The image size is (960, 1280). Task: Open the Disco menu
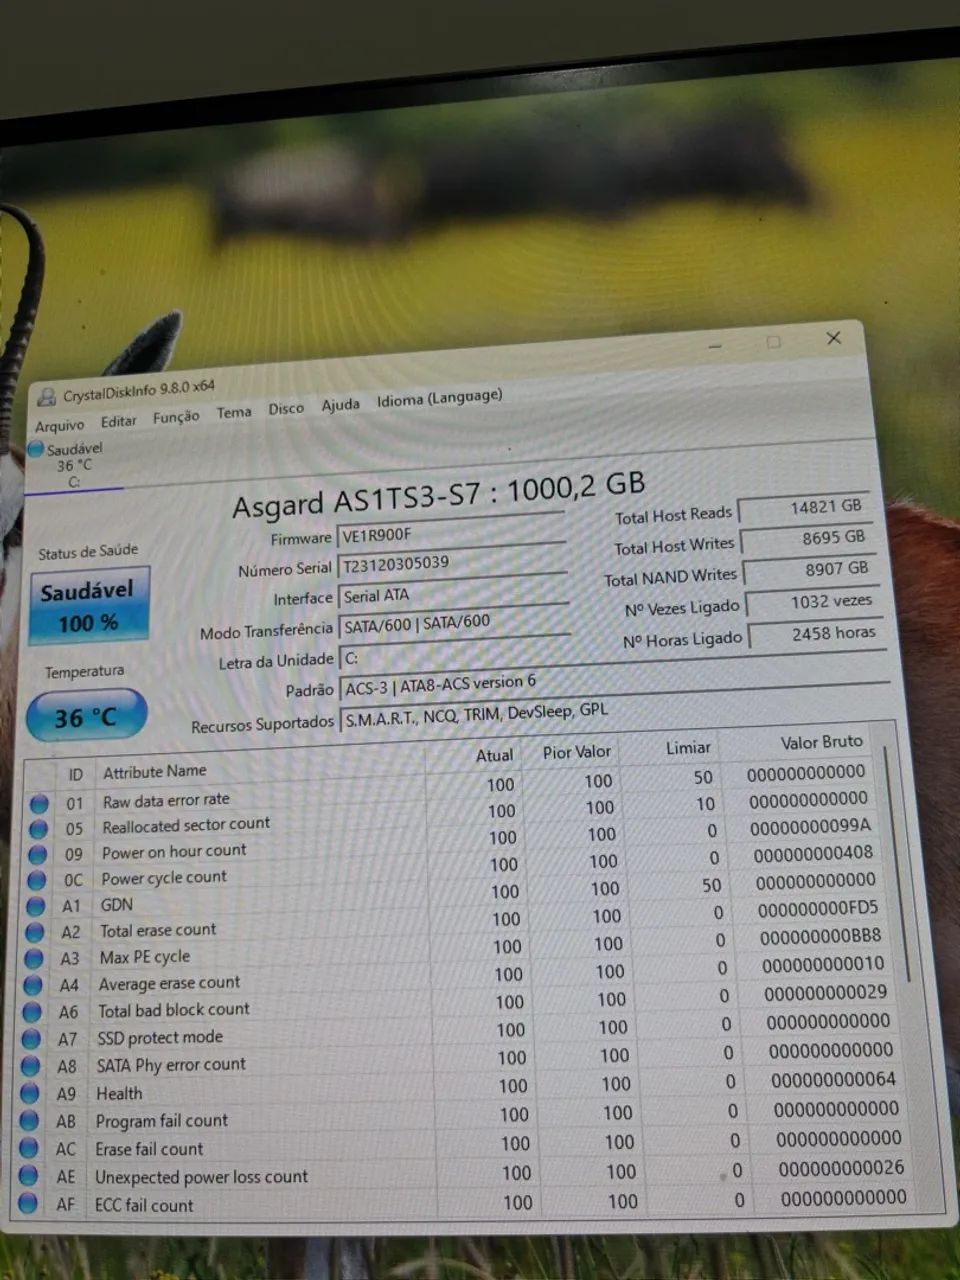[286, 408]
